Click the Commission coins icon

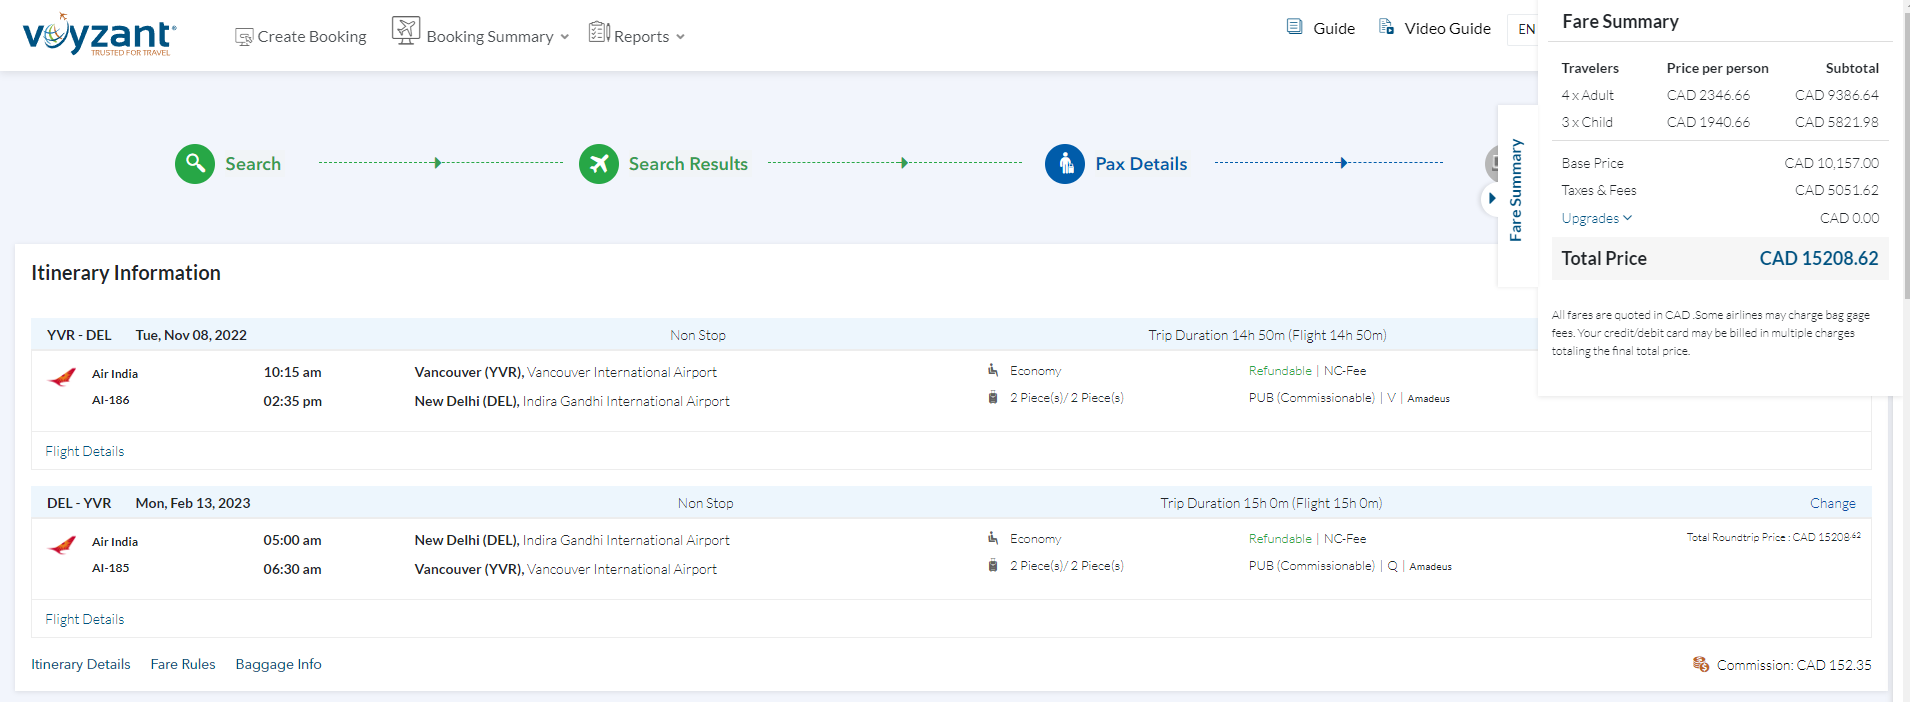coord(1700,664)
